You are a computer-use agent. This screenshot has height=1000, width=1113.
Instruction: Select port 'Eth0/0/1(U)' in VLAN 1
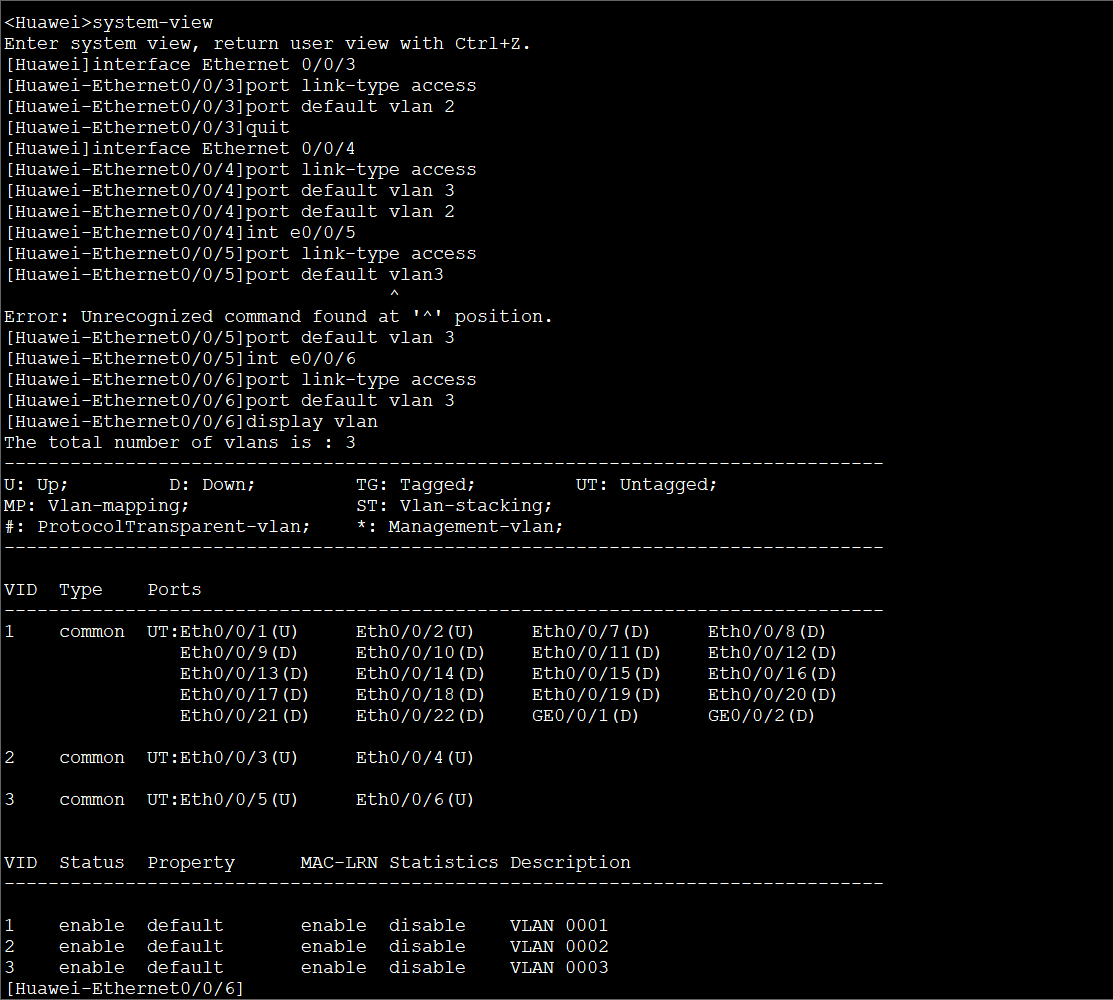coord(239,632)
